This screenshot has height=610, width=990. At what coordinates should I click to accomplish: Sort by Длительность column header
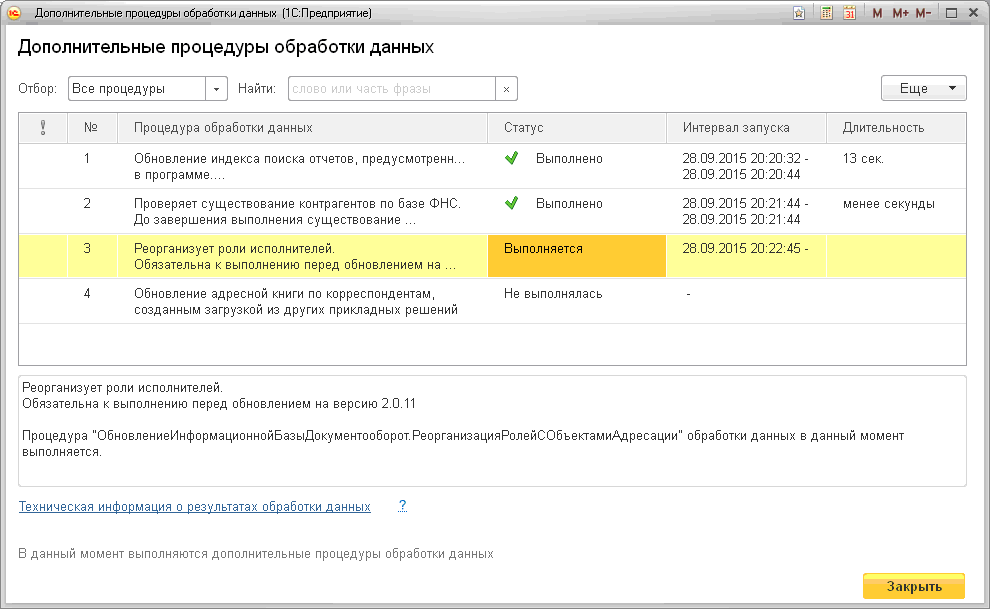[896, 128]
